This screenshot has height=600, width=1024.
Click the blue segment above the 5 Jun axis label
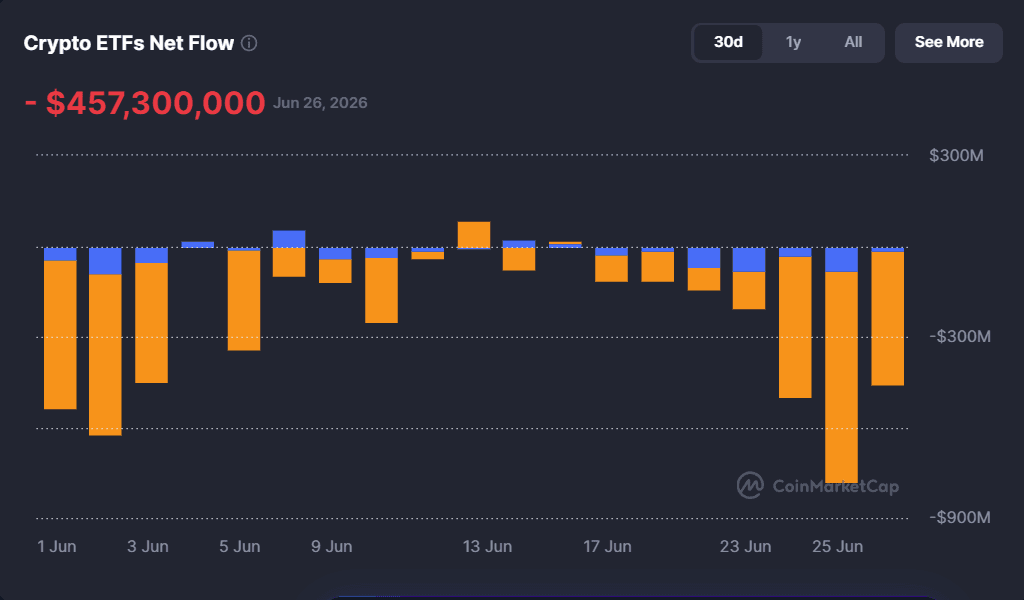point(244,249)
